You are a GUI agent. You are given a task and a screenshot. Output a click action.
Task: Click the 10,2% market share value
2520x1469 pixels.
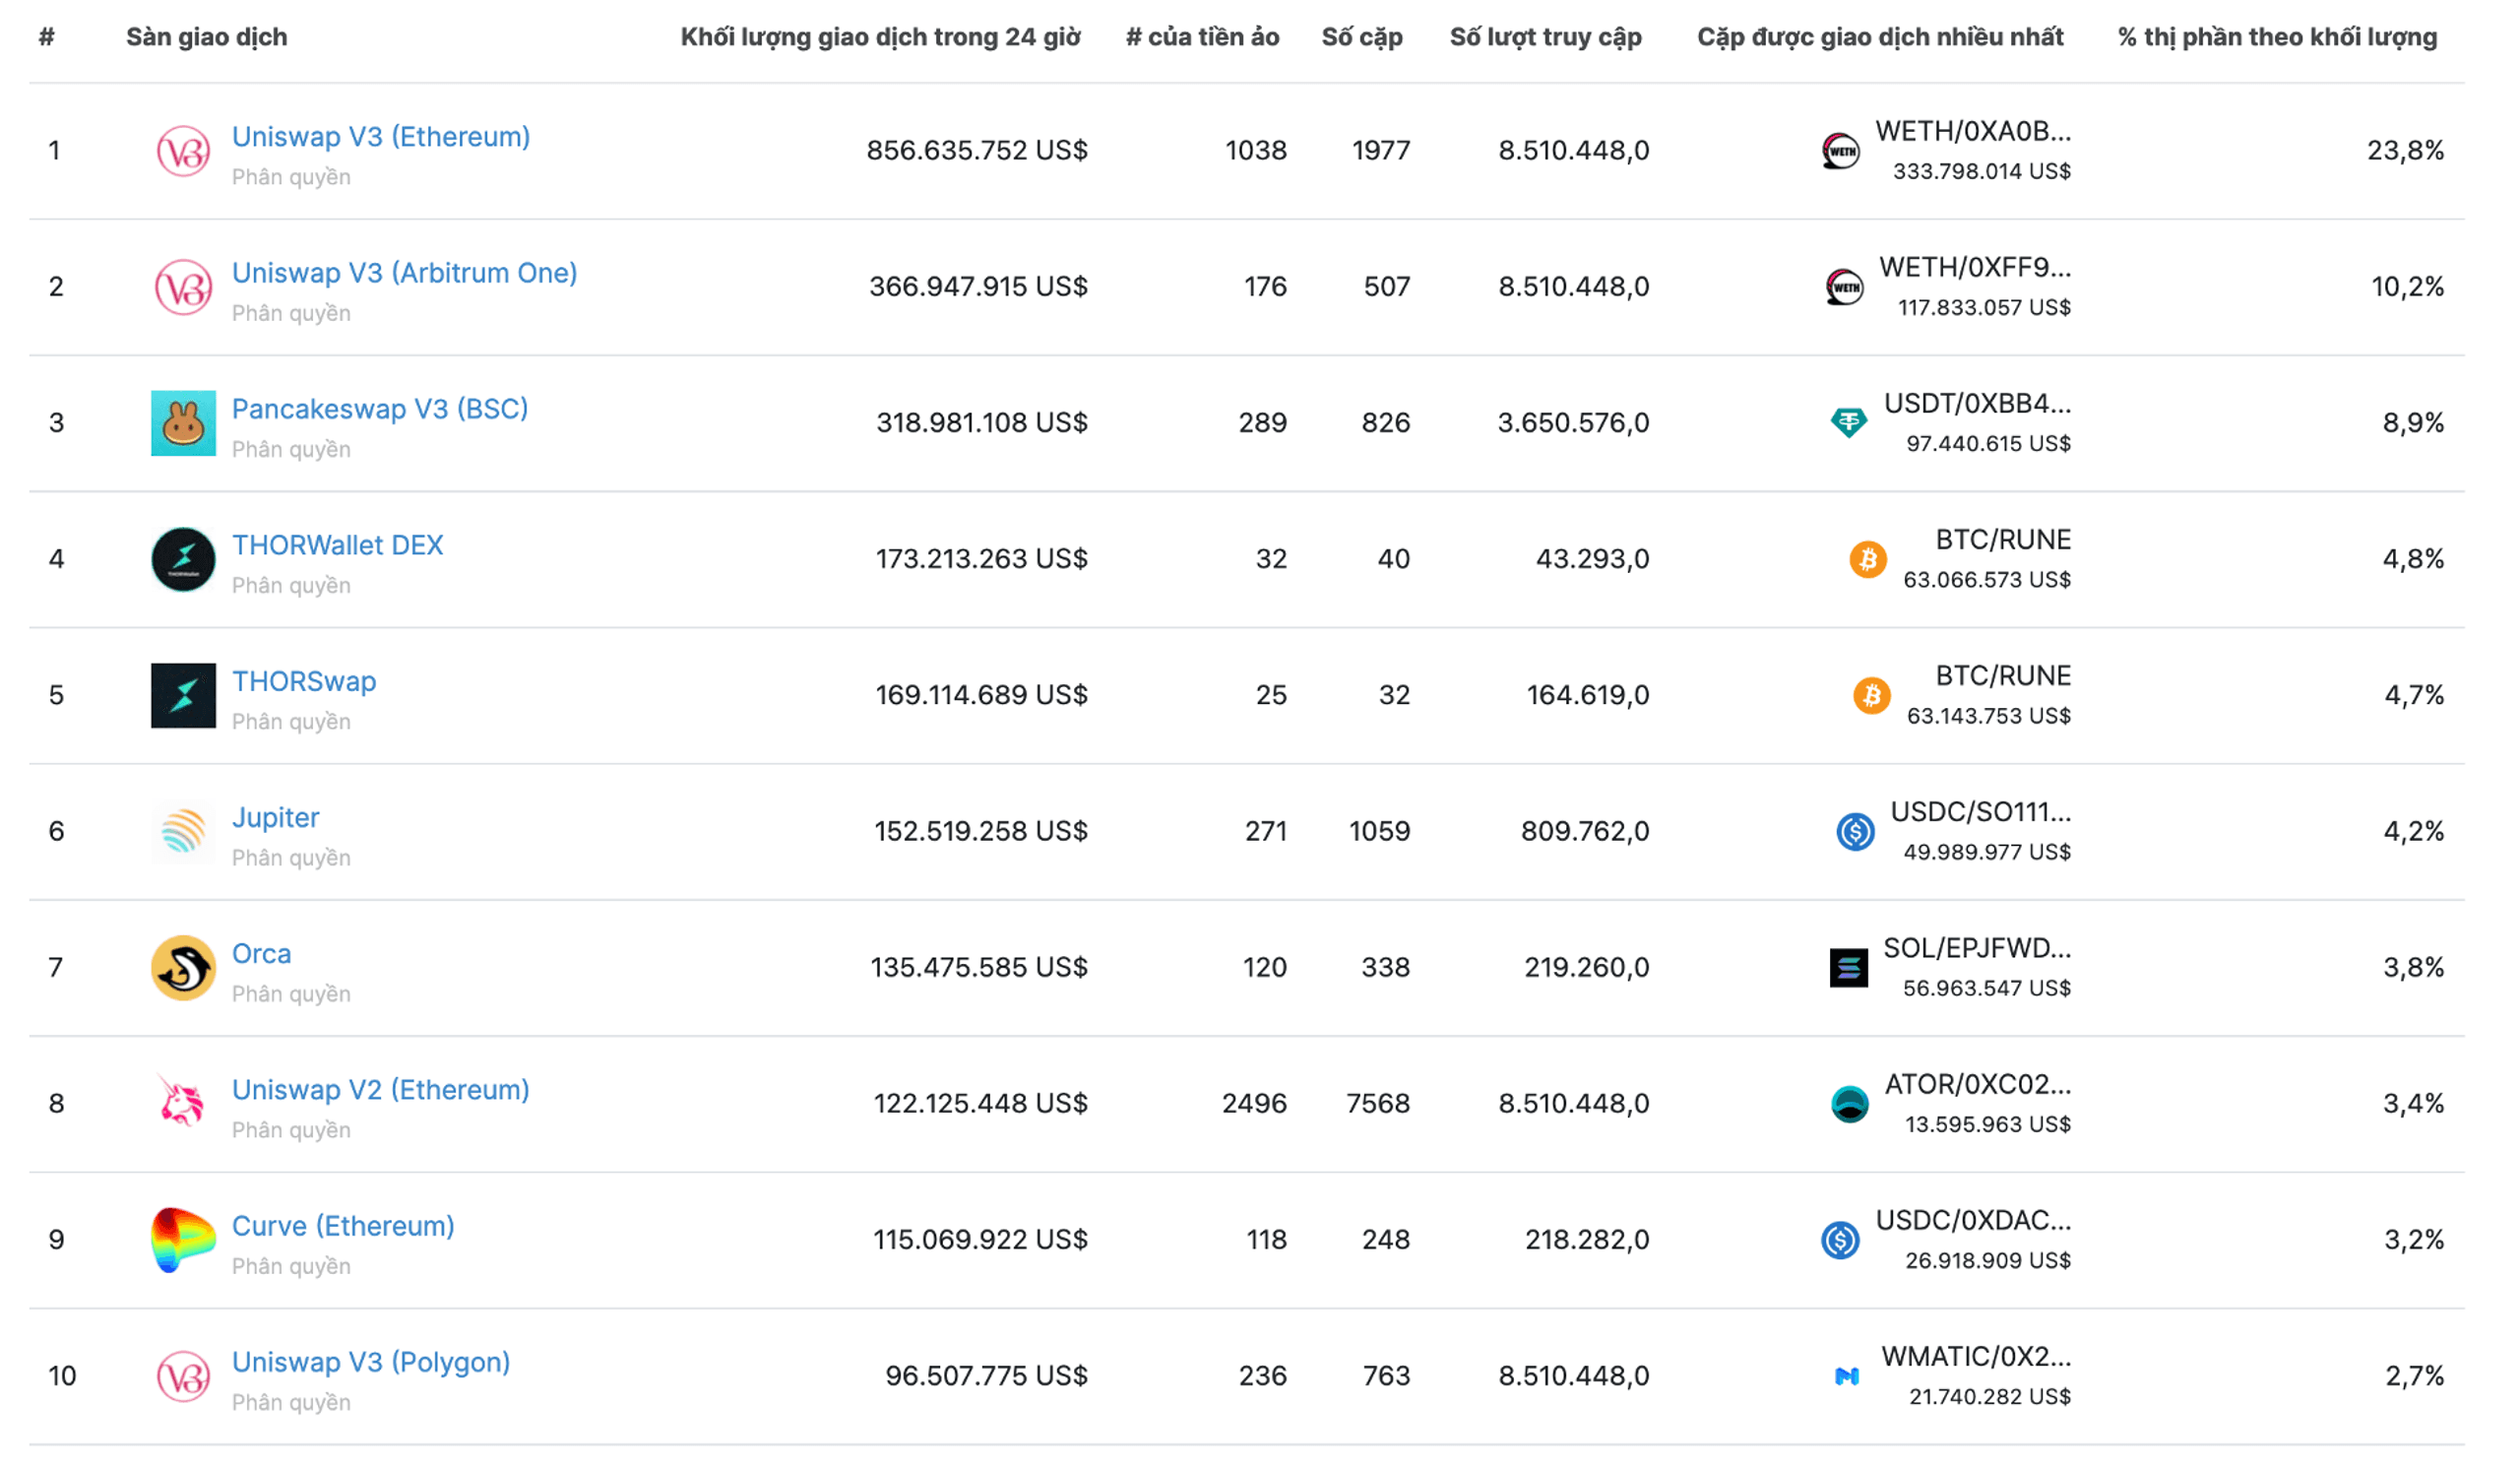2409,287
